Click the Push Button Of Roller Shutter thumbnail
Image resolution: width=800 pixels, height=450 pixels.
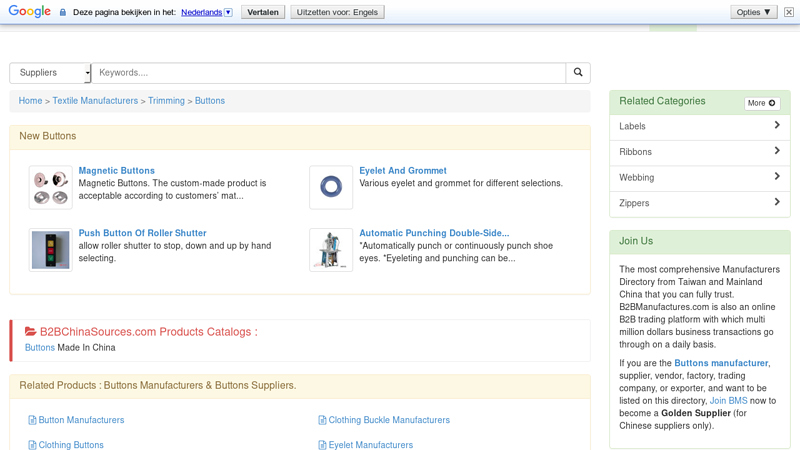click(x=51, y=249)
